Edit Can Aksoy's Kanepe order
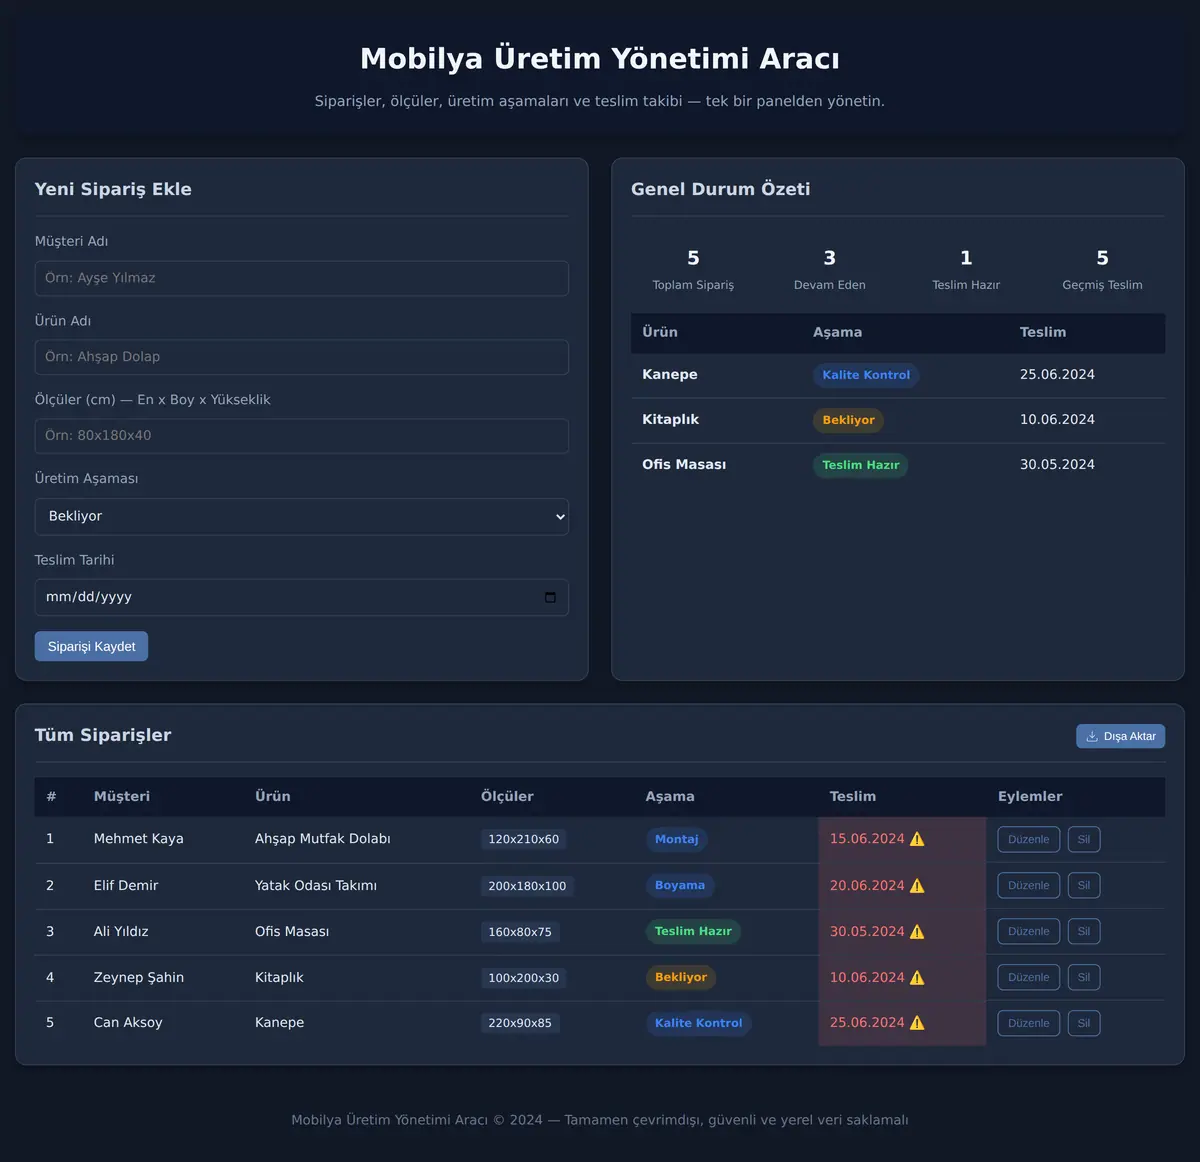This screenshot has width=1200, height=1162. point(1028,1023)
